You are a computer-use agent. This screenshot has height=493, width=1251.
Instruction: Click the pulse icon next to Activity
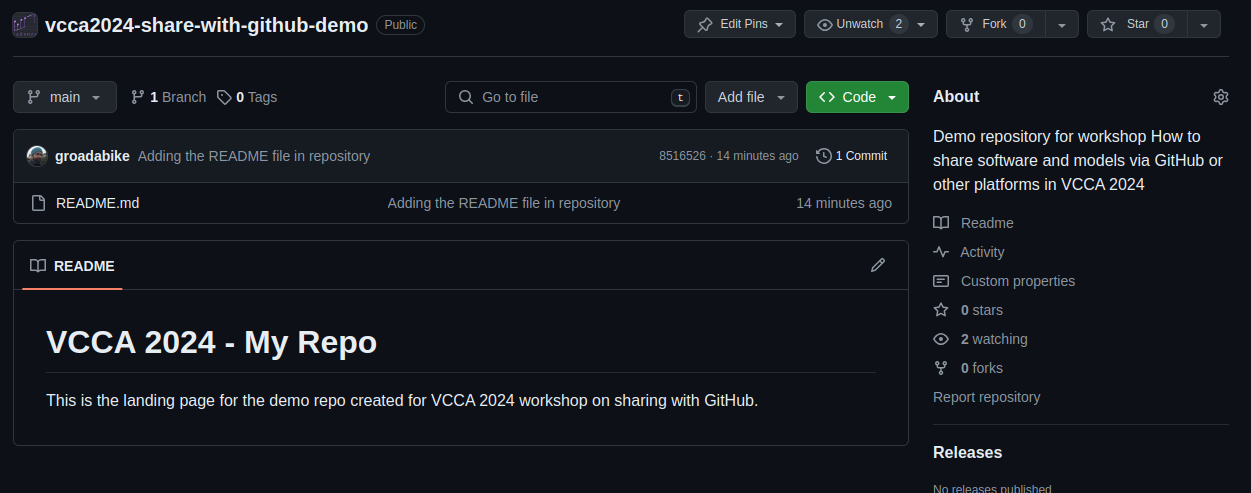coord(941,252)
